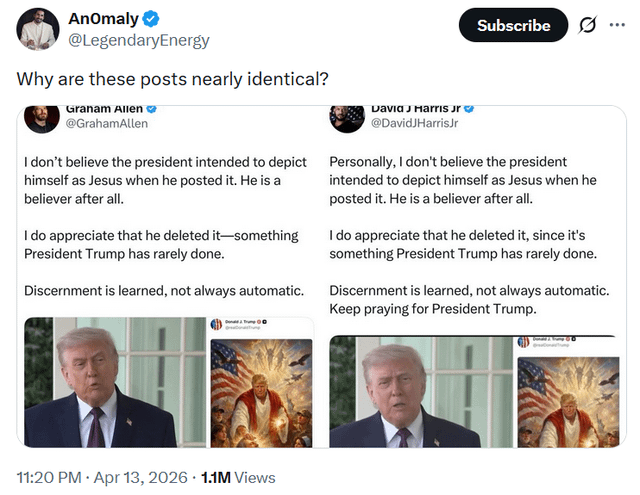Open Graham Allen's avatar in quoted post
Image resolution: width=640 pixels, height=495 pixels.
43,116
